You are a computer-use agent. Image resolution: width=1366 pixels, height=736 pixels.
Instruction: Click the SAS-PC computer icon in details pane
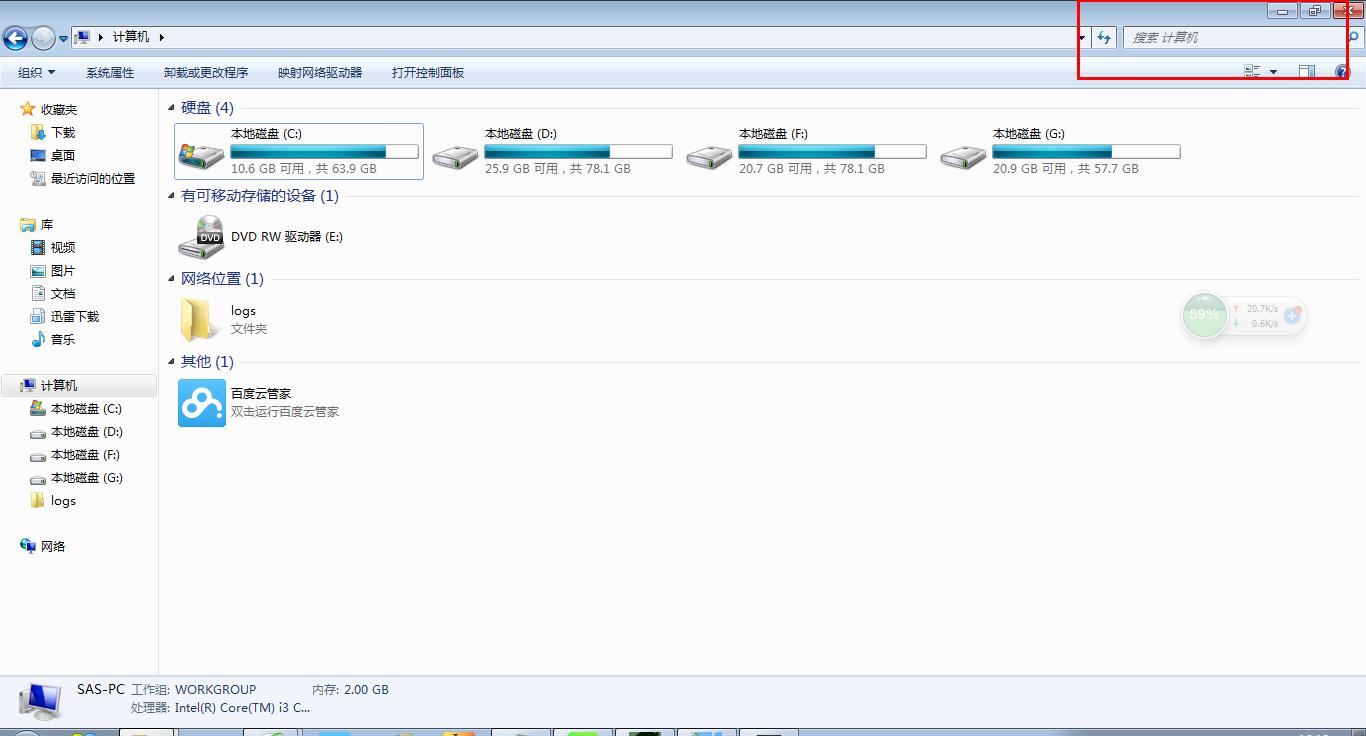[40, 701]
